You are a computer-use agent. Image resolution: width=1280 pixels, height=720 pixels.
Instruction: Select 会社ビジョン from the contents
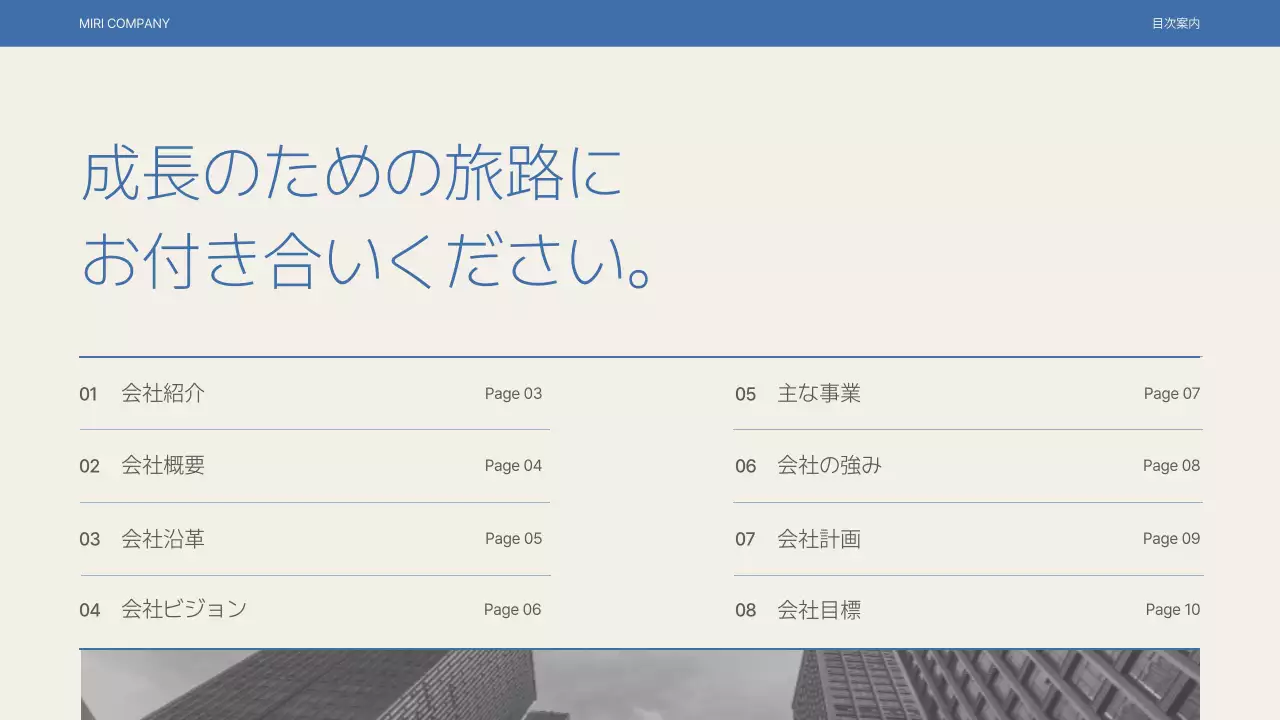(x=184, y=609)
